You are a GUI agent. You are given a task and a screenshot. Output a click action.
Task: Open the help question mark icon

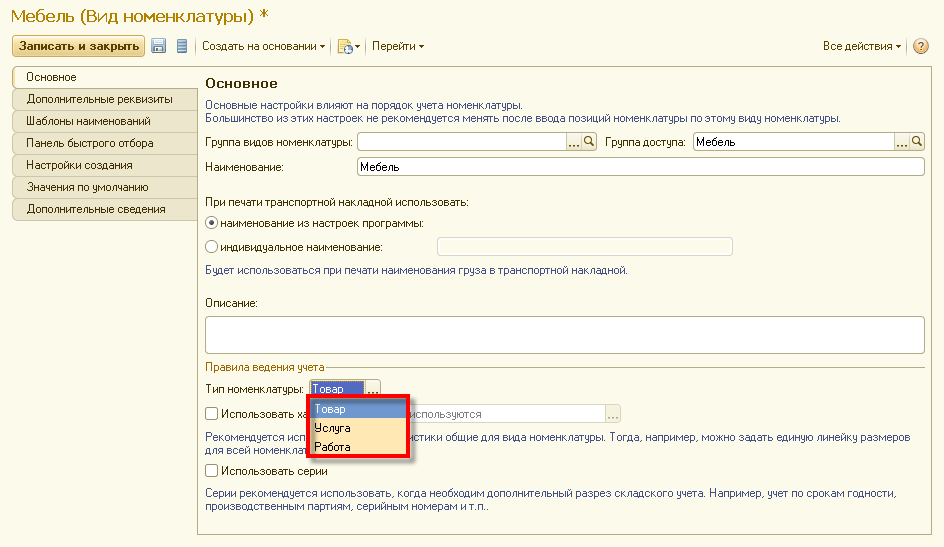pyautogui.click(x=921, y=46)
